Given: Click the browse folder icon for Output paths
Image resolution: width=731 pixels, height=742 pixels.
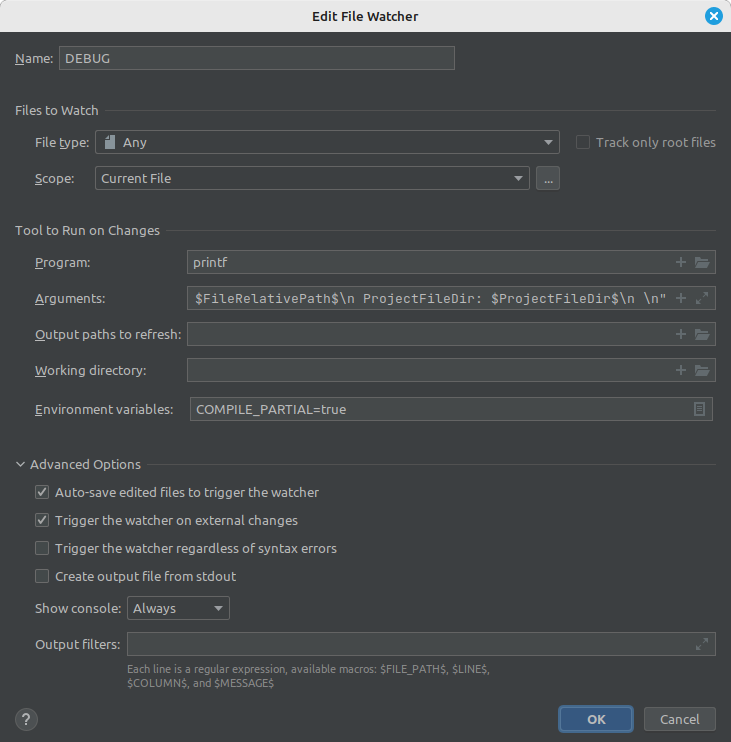Looking at the screenshot, I should [x=702, y=334].
